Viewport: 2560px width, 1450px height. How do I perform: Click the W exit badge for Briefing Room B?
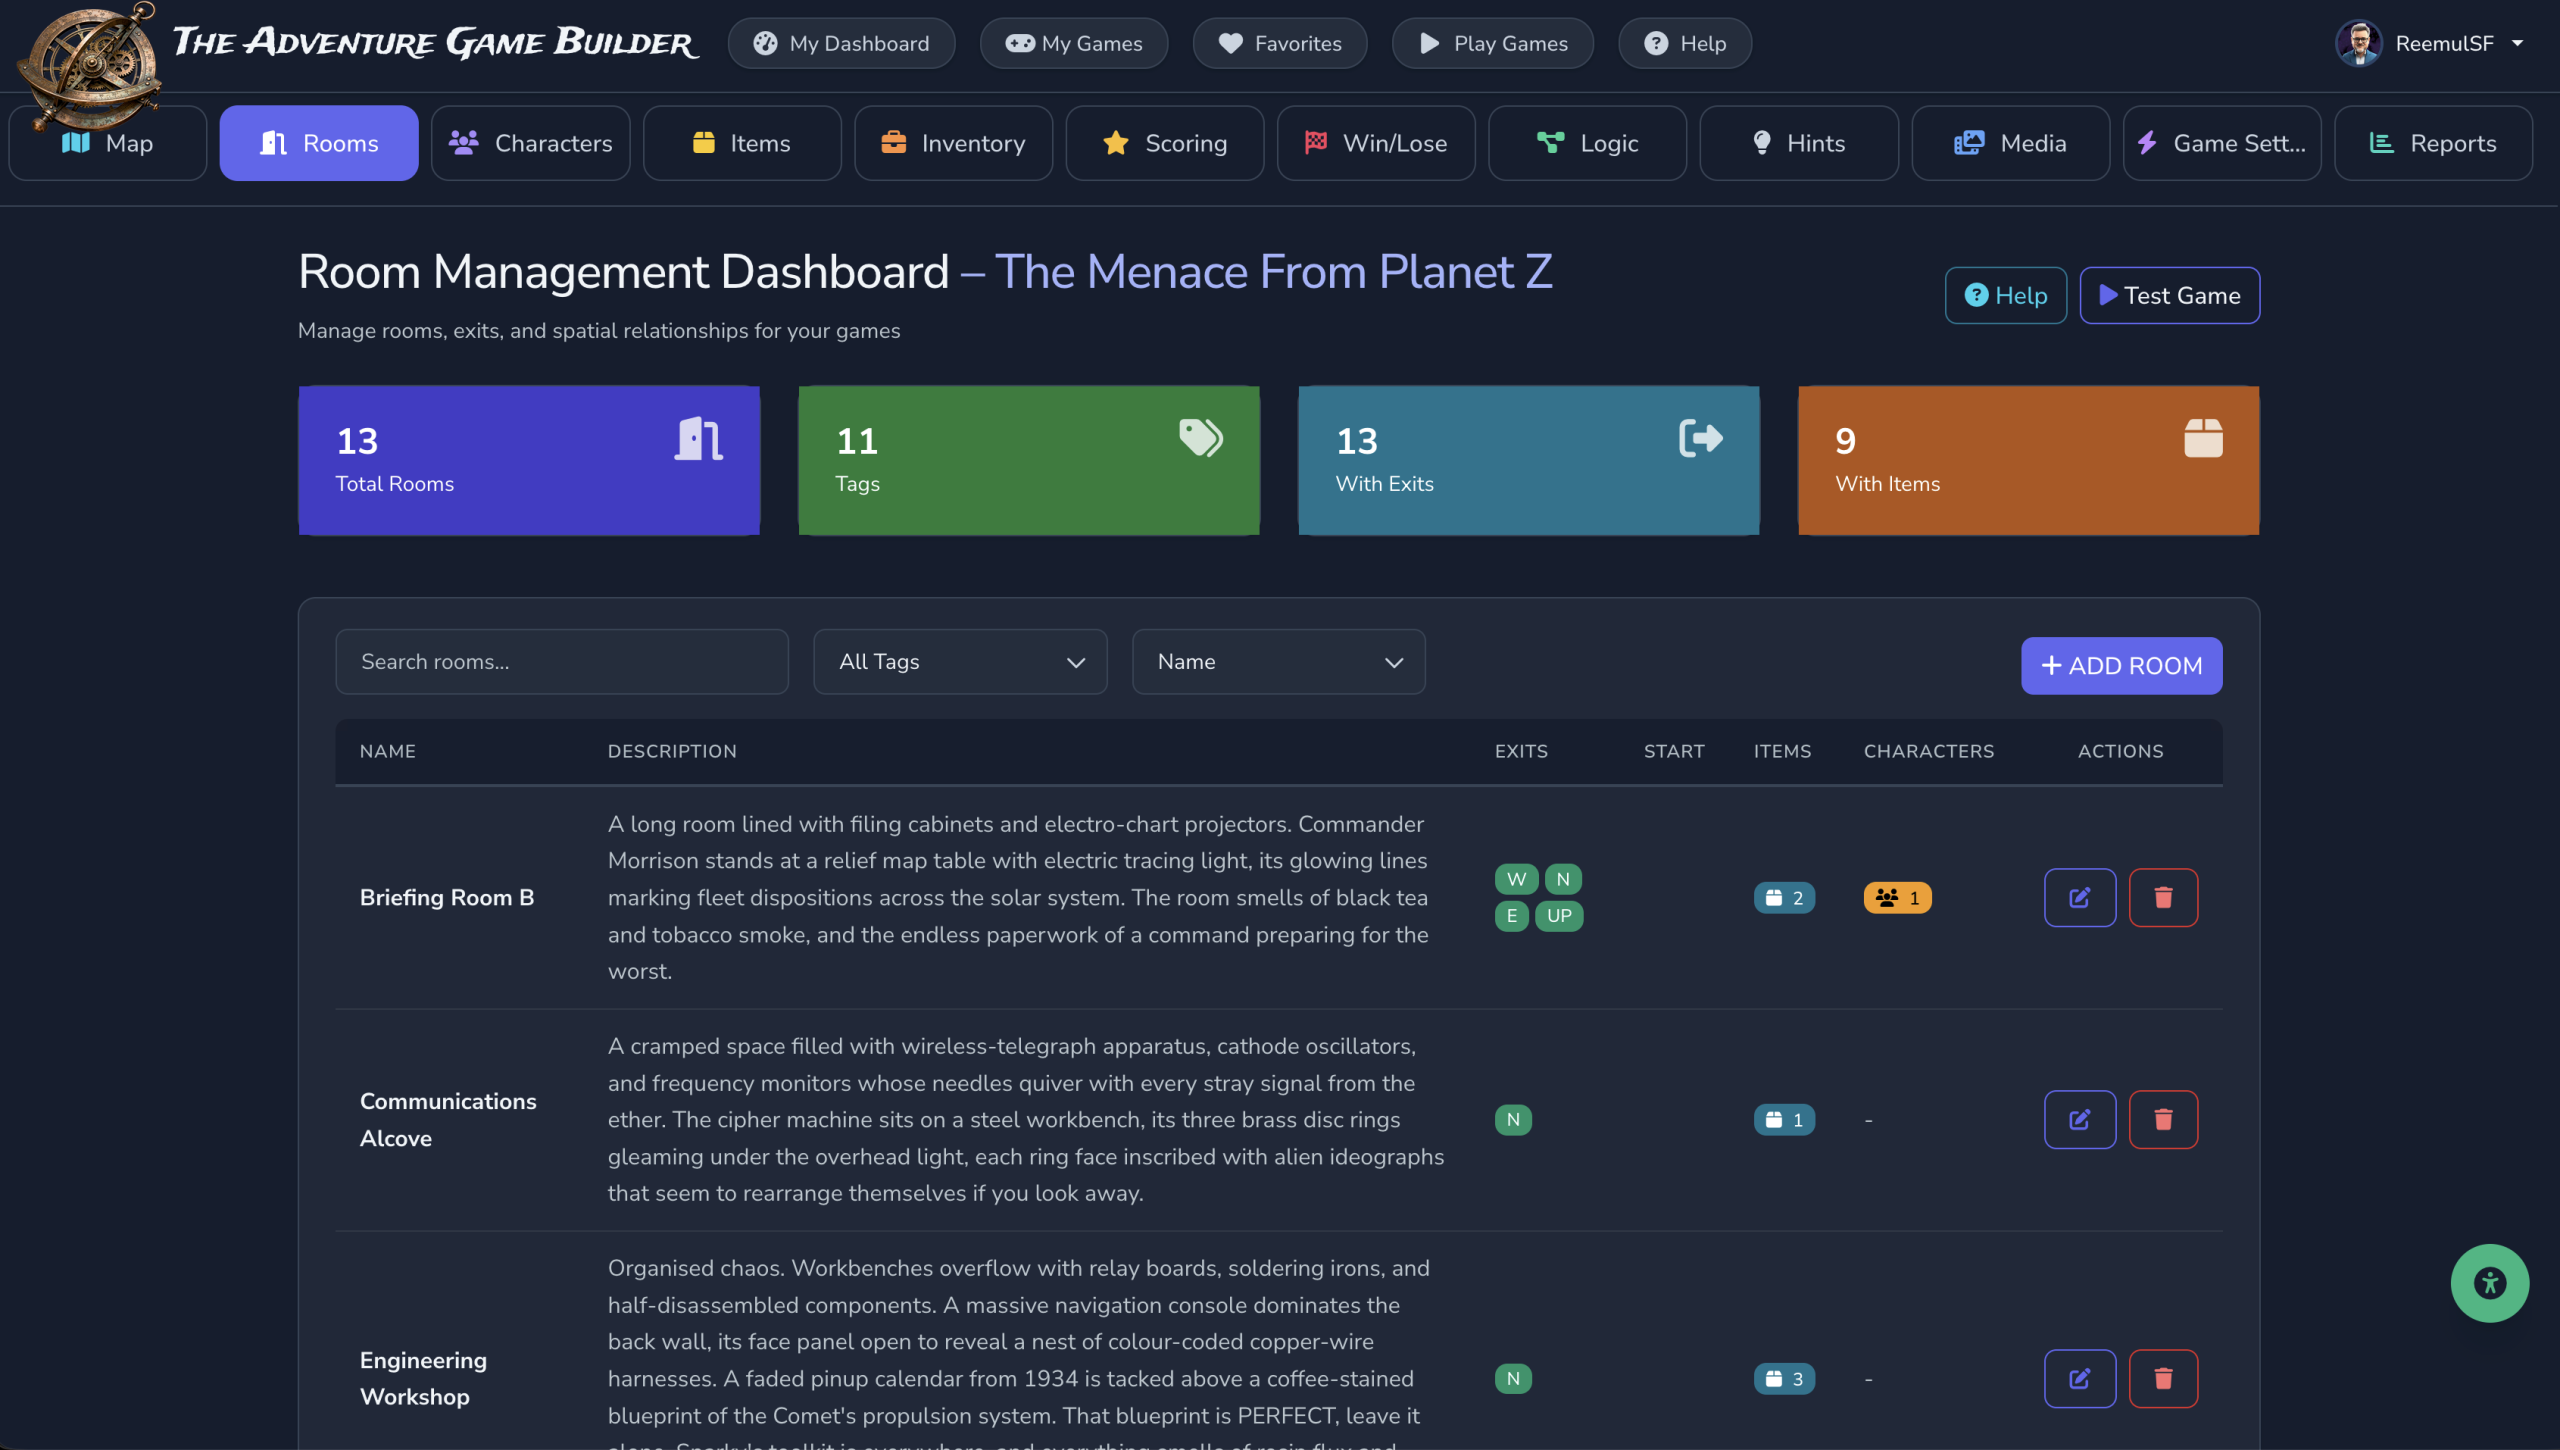pos(1516,879)
